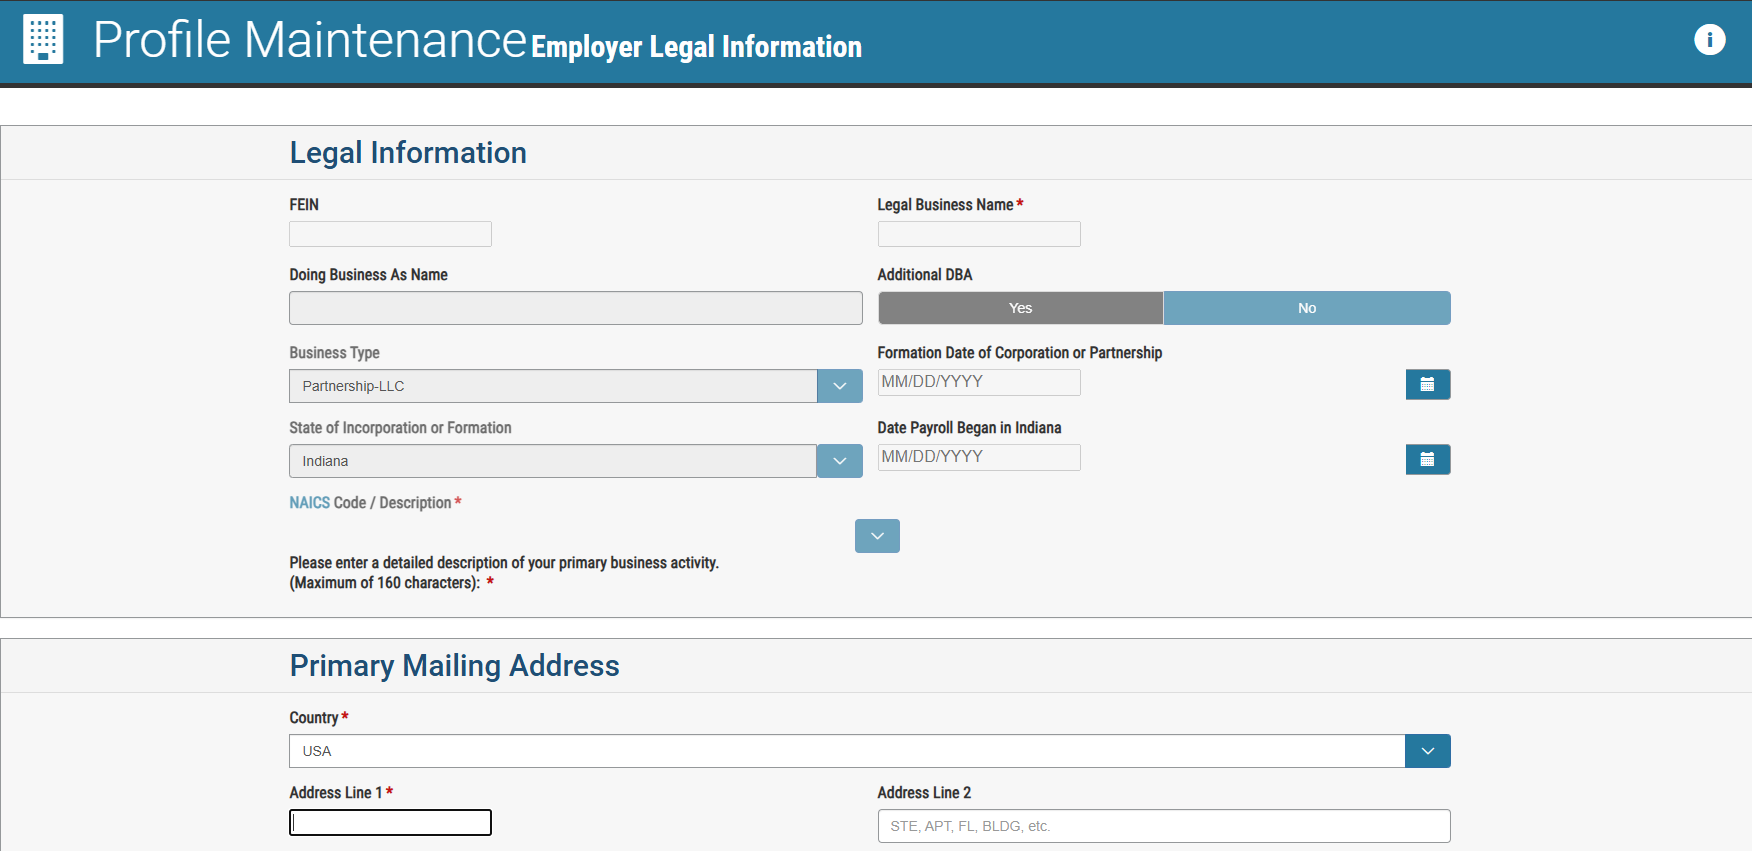Click the Address Line 1 field
The height and width of the screenshot is (851, 1752).
point(390,822)
